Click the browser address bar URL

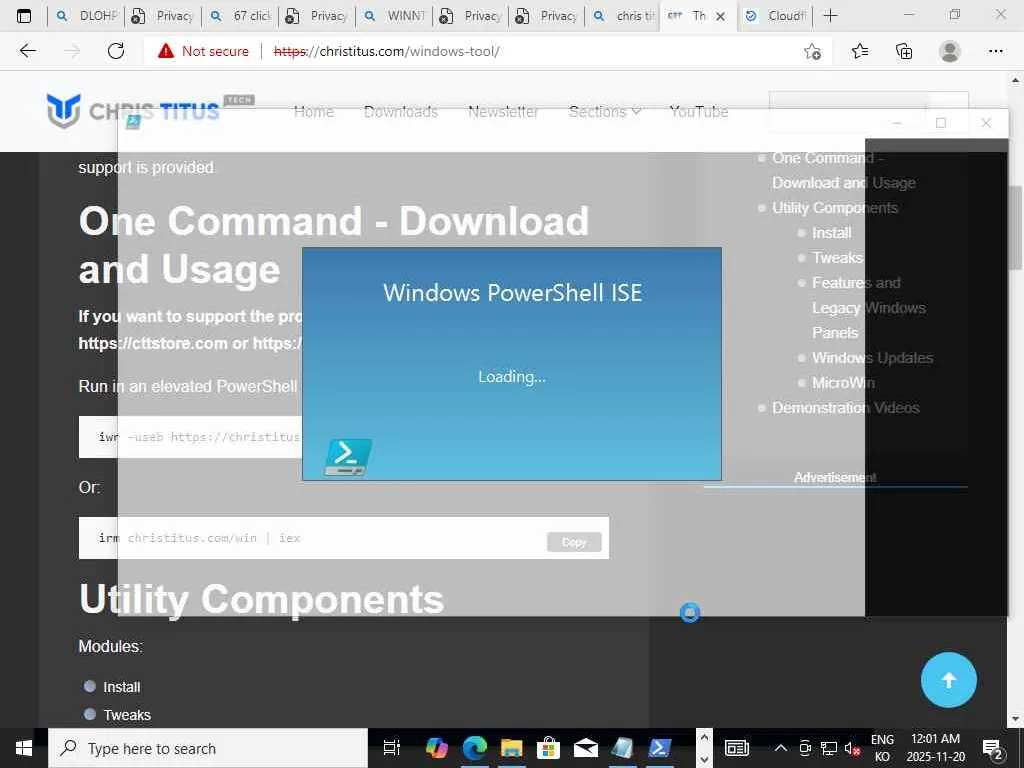pyautogui.click(x=387, y=51)
